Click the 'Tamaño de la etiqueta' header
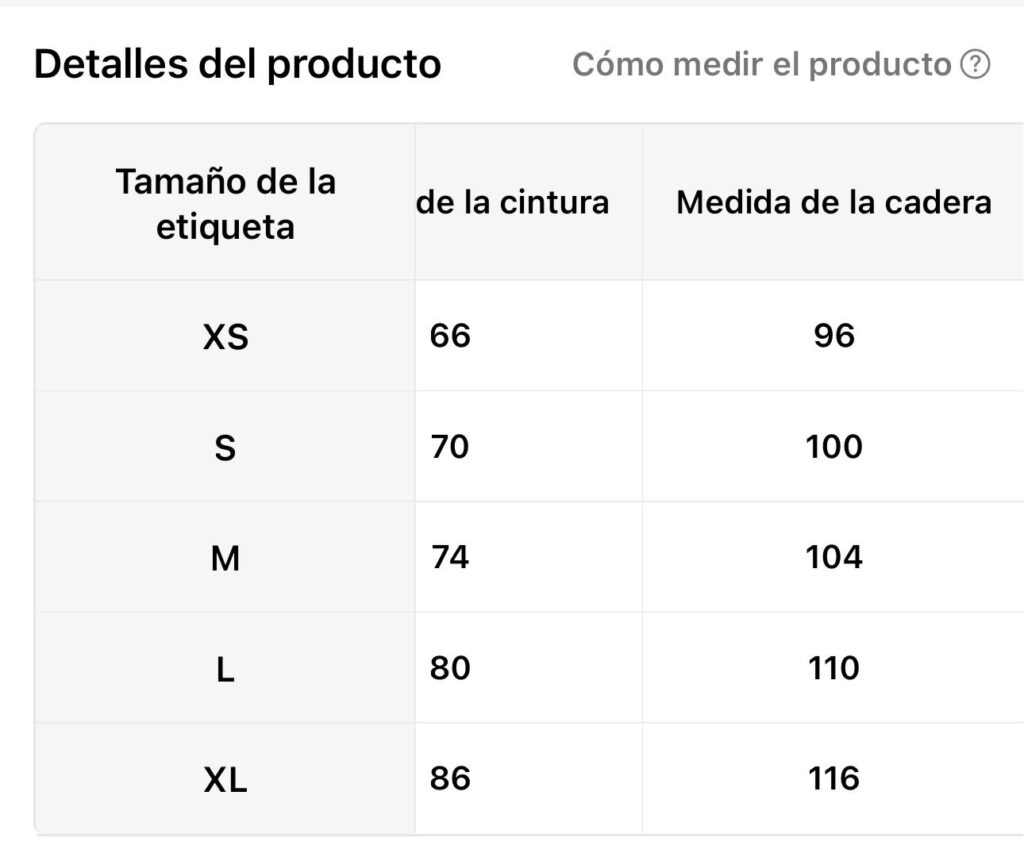 (x=225, y=204)
